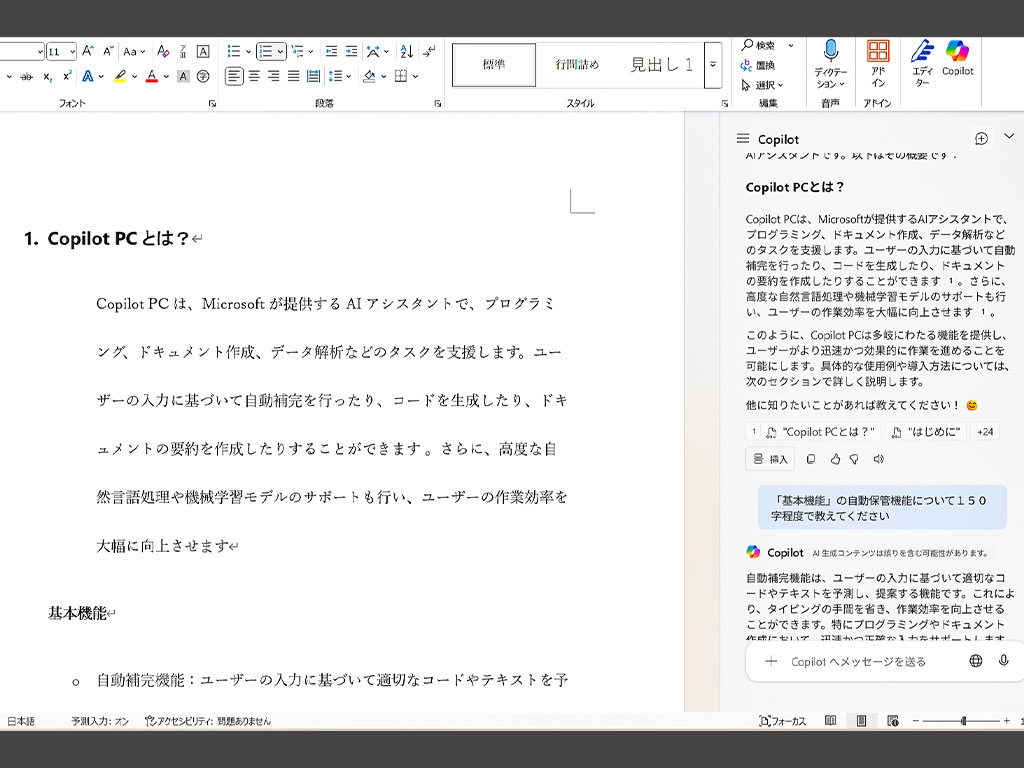The width and height of the screenshot is (1024, 768).
Task: Open the font size dropdown
Action: click(x=72, y=52)
